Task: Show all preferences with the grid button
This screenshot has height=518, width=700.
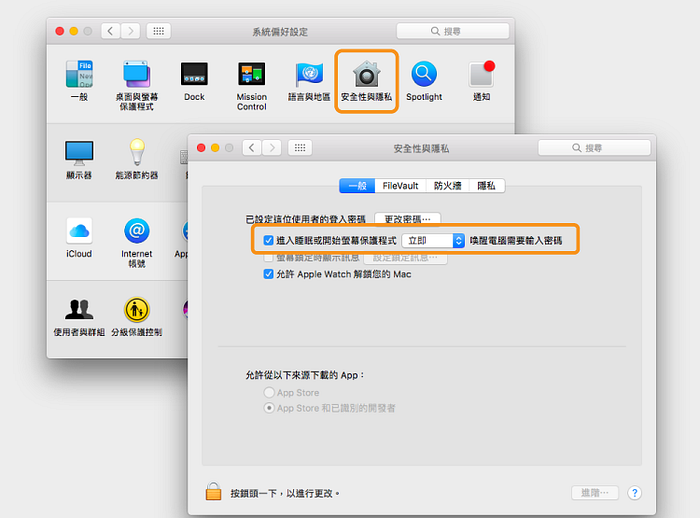Action: point(299,148)
